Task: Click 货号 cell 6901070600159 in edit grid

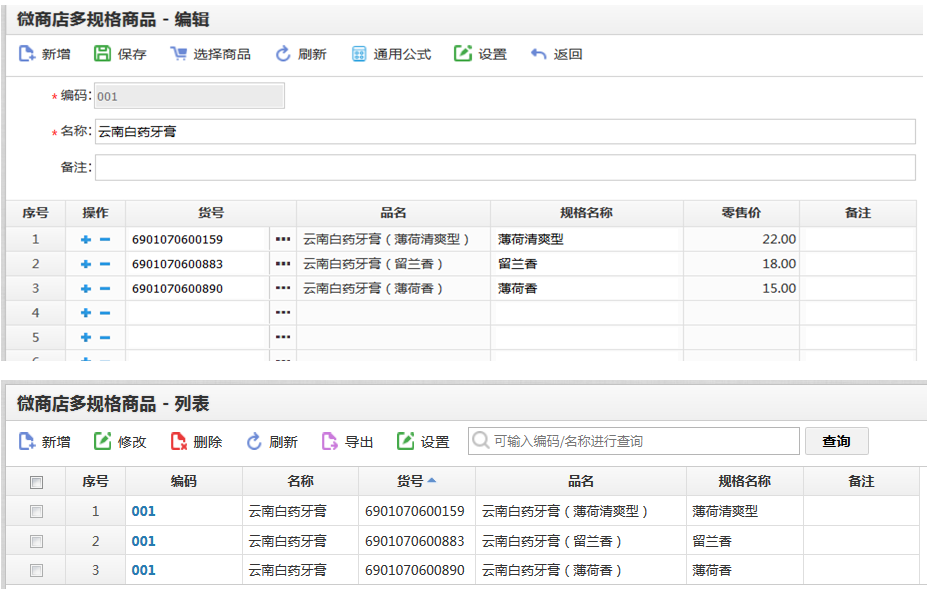Action: (197, 240)
